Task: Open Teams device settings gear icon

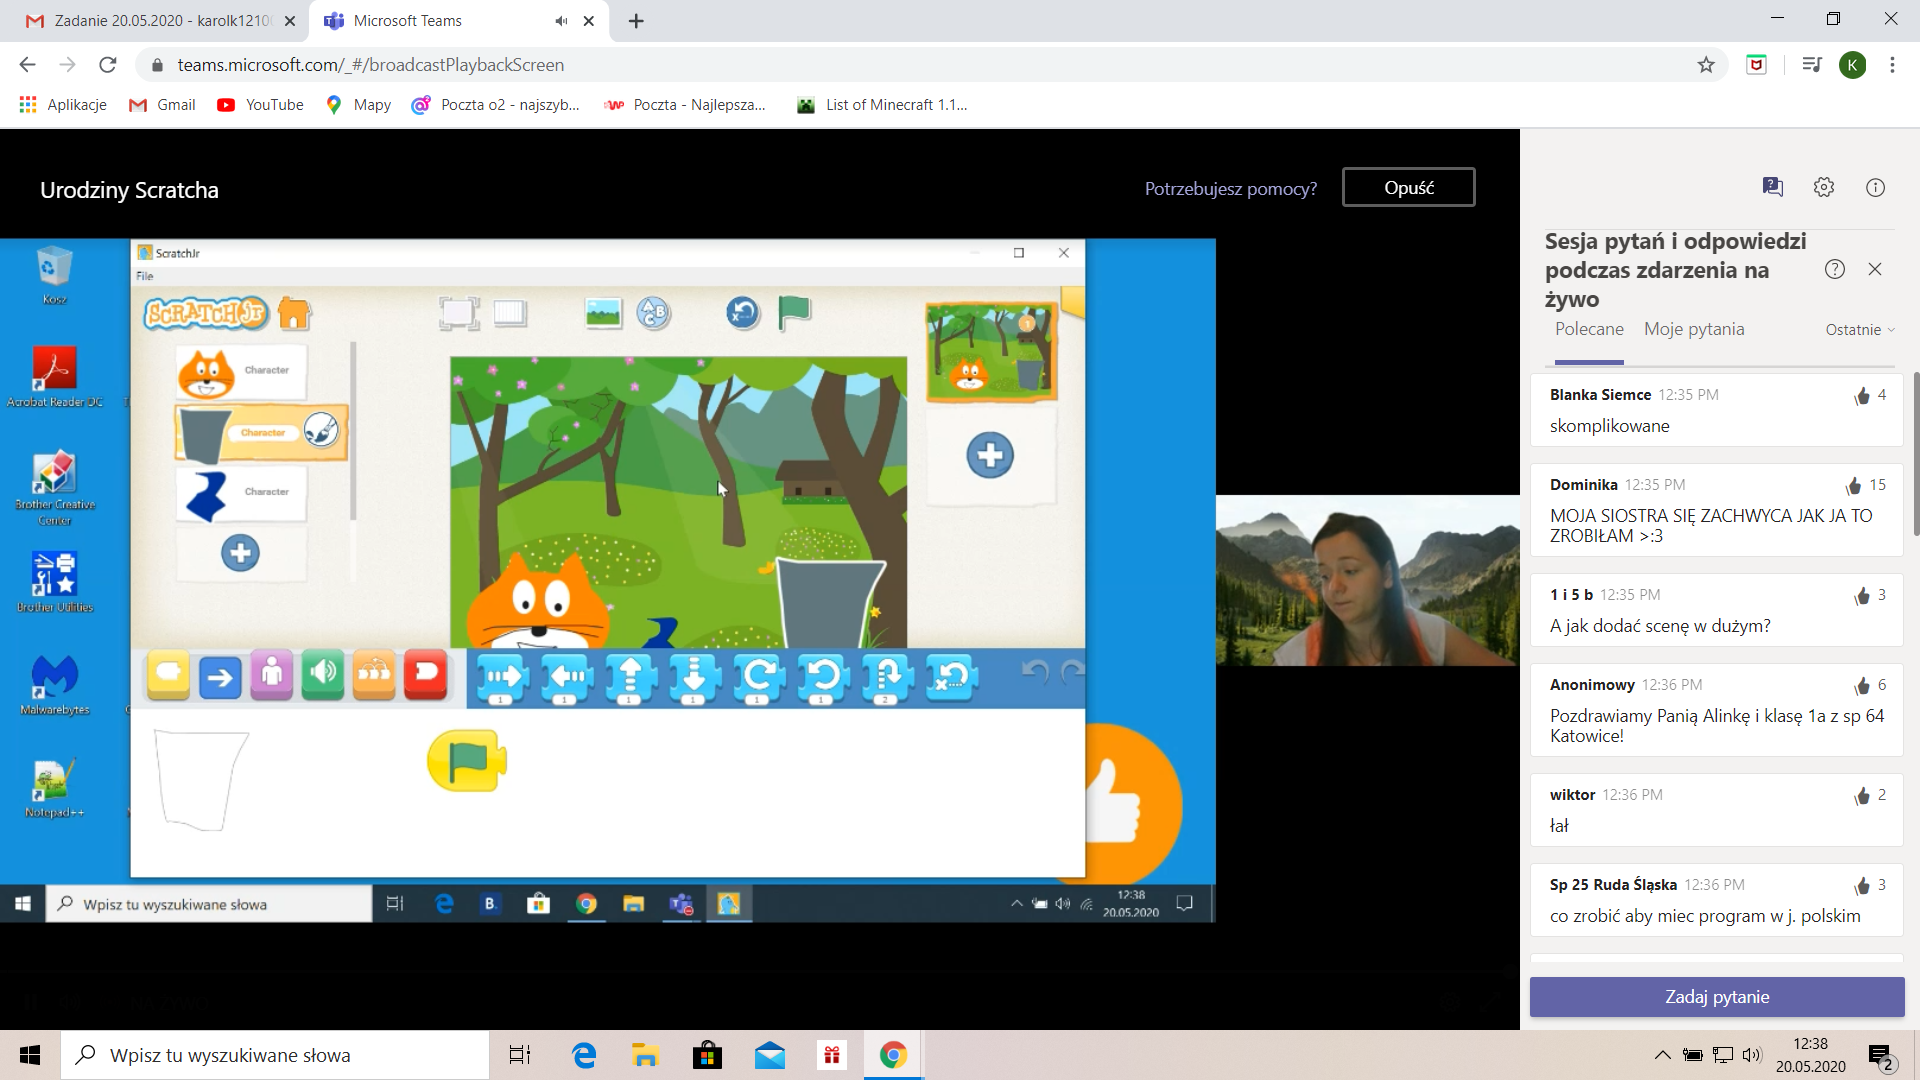Action: pyautogui.click(x=1824, y=187)
